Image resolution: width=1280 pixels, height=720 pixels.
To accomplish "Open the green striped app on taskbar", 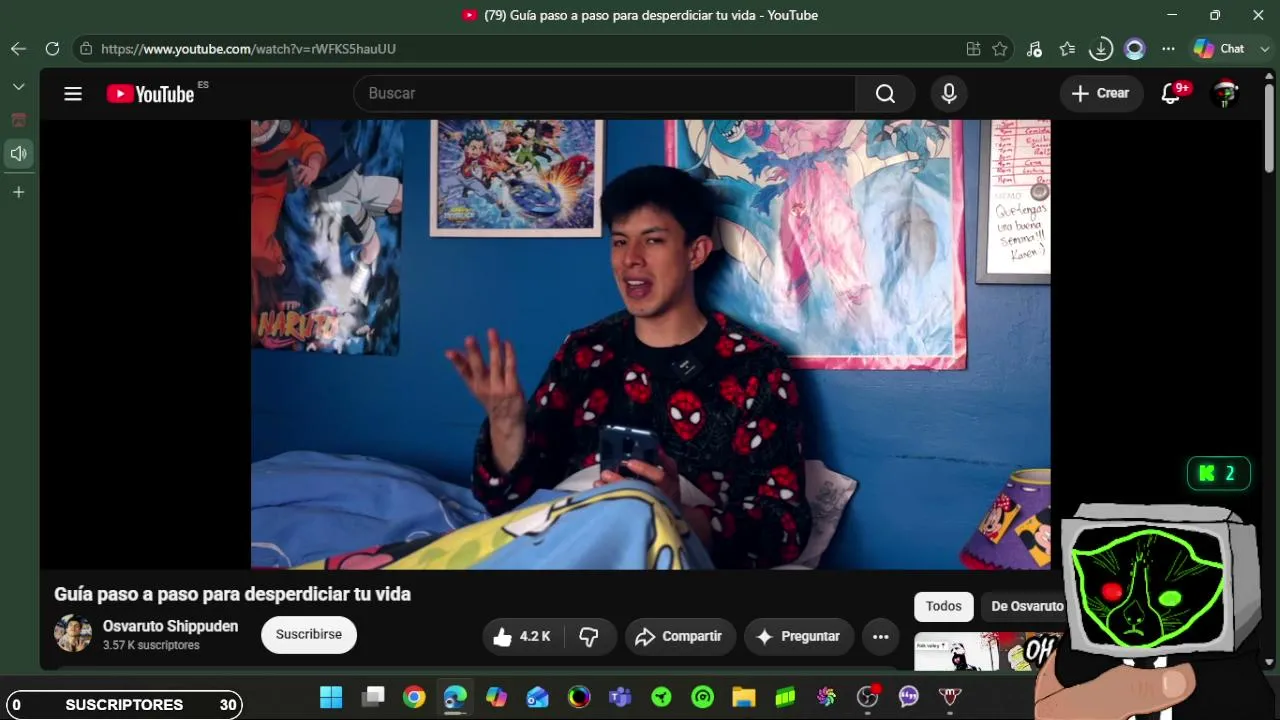I will point(785,697).
